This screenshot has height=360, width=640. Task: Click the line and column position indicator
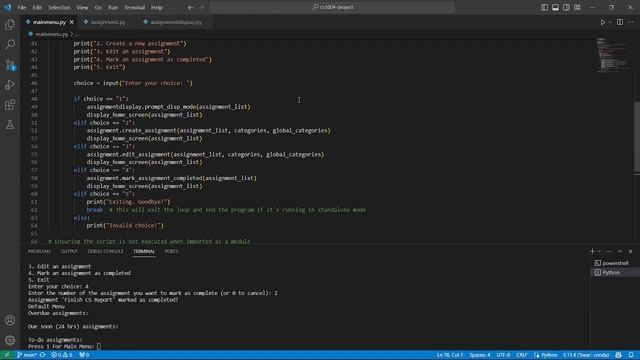450,355
